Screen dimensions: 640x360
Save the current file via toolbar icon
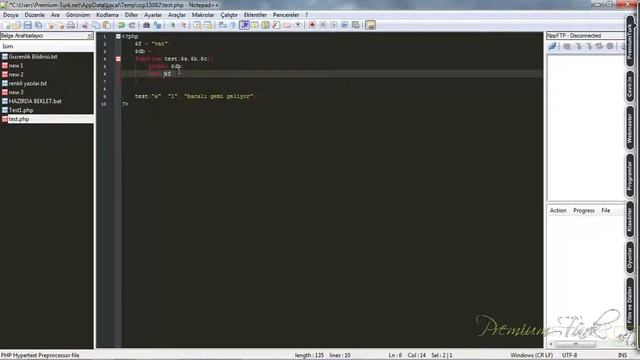coord(27,25)
